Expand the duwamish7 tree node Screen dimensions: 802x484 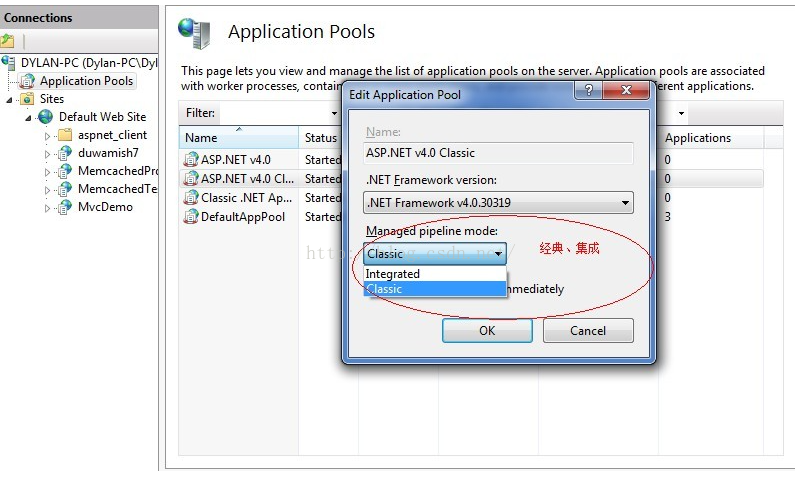47,154
